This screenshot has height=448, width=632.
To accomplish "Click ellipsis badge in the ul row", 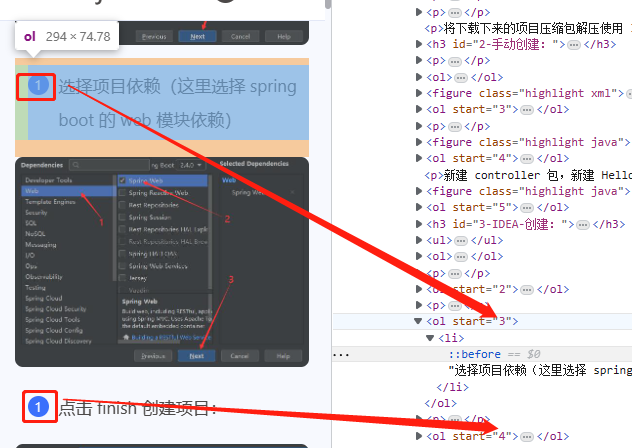I will (461, 241).
